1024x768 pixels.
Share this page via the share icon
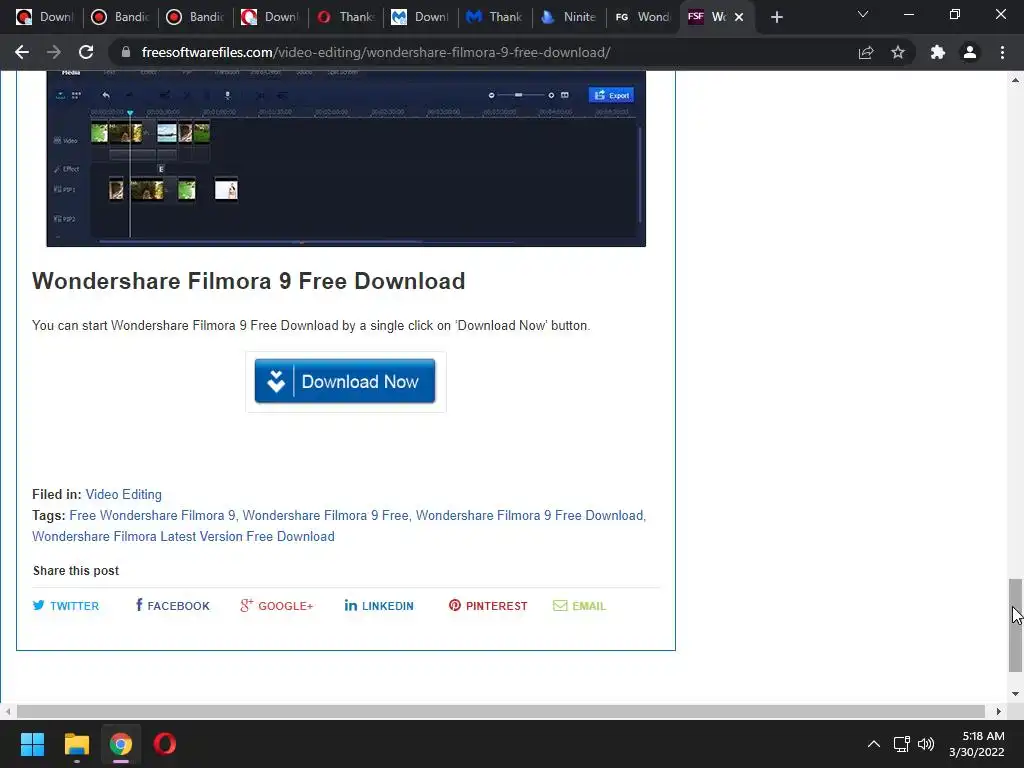point(866,52)
